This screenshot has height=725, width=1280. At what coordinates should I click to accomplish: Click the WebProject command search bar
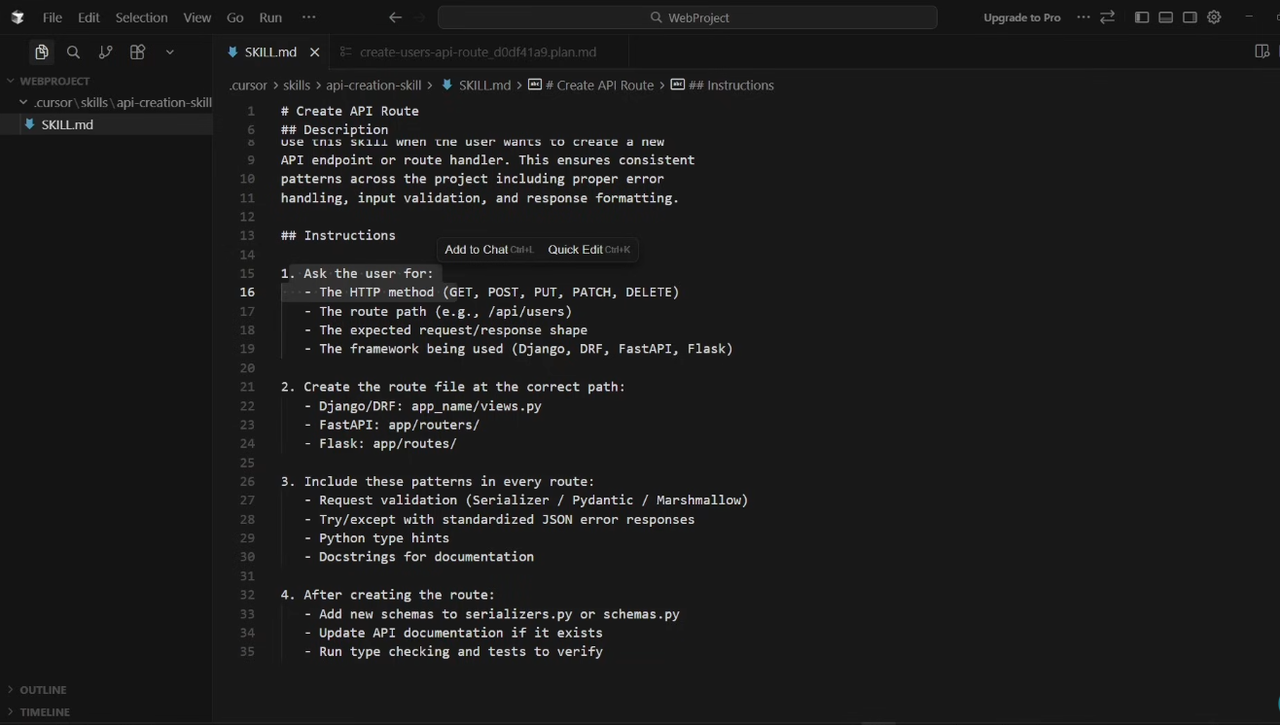pyautogui.click(x=687, y=17)
